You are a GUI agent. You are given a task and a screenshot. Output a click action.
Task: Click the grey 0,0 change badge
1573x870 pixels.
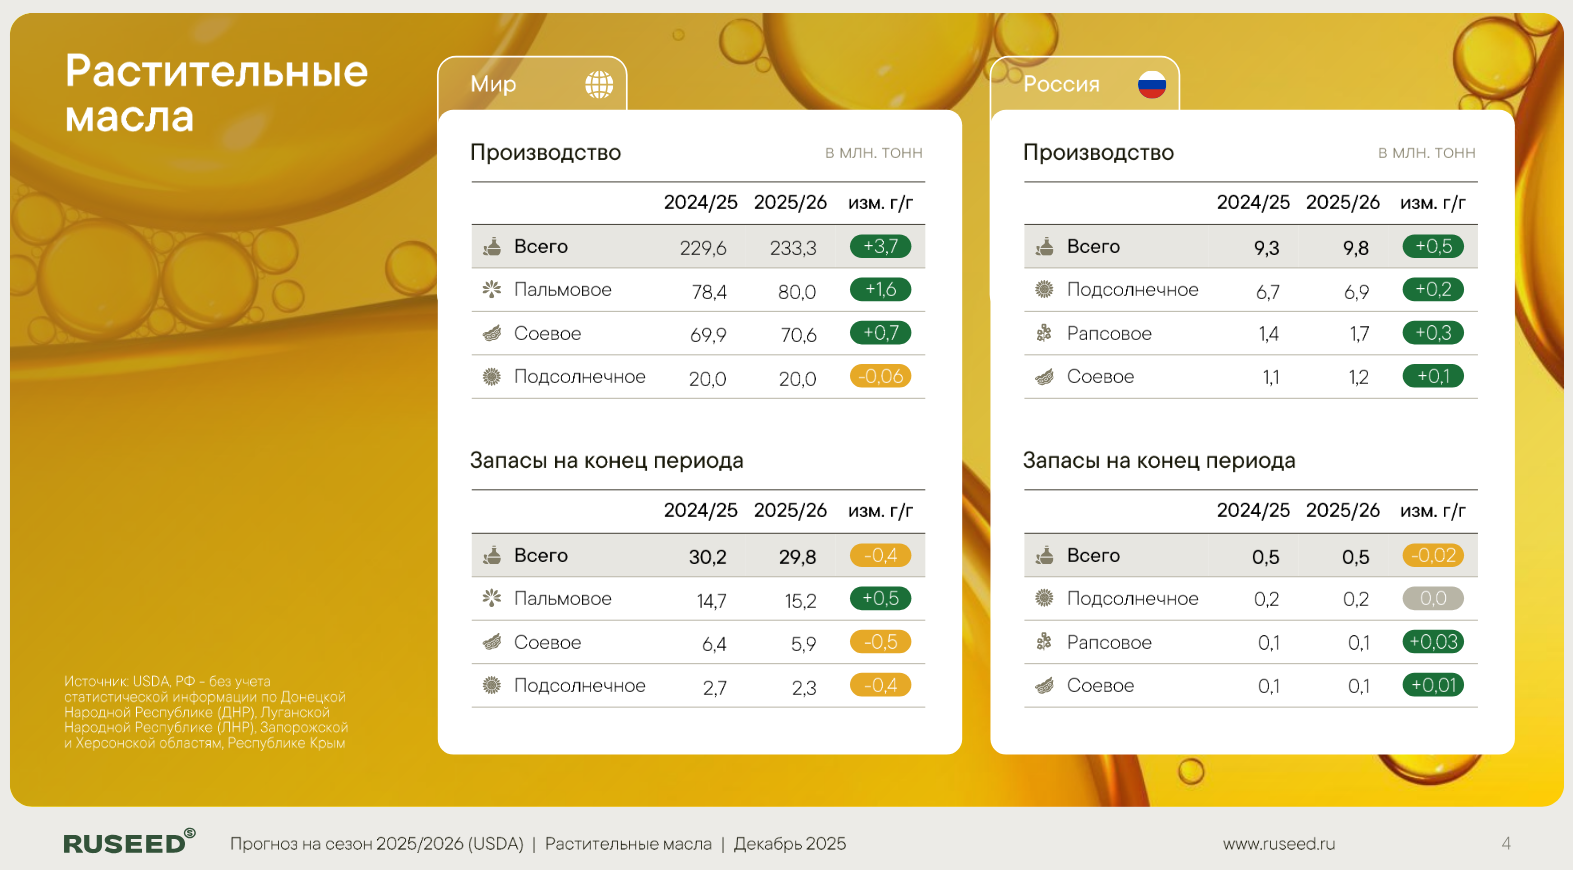(1432, 599)
